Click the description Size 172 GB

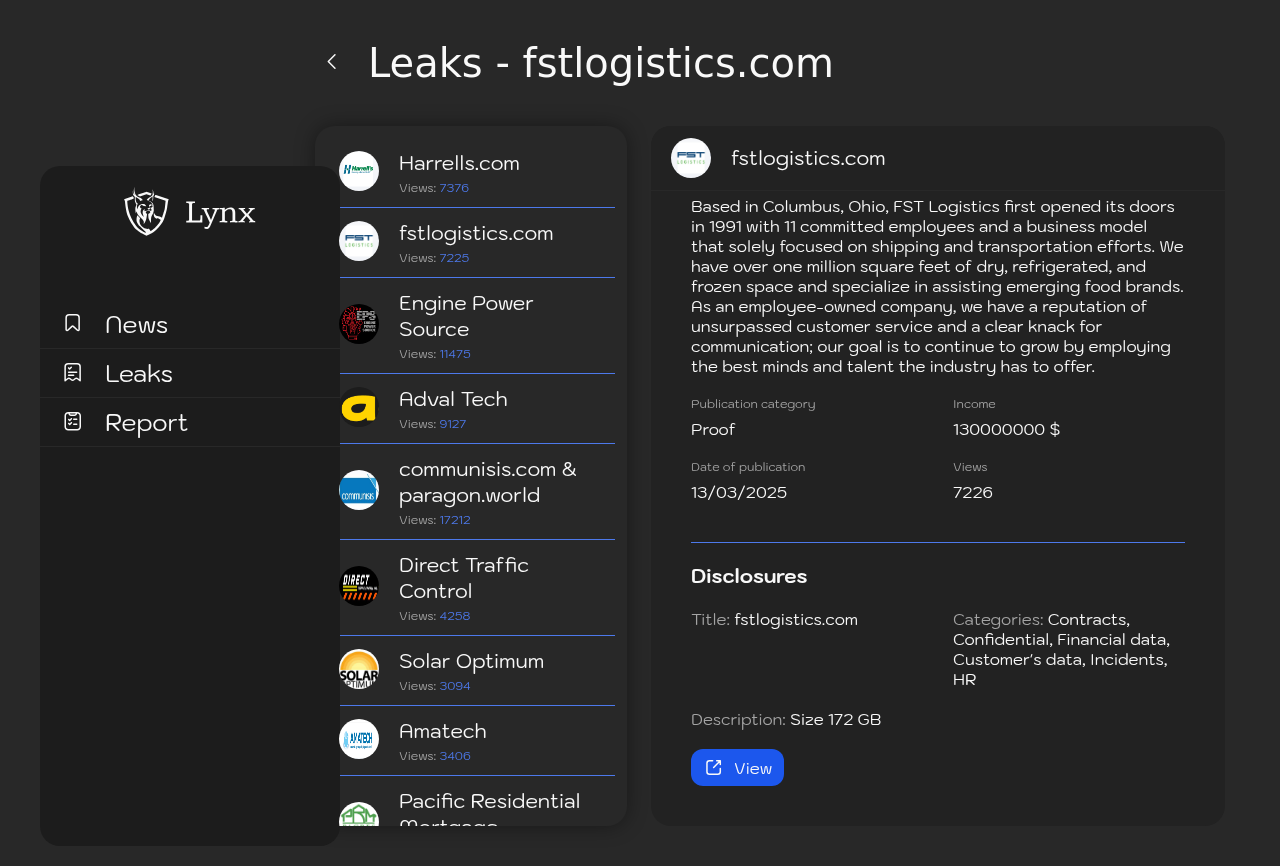[x=836, y=720]
